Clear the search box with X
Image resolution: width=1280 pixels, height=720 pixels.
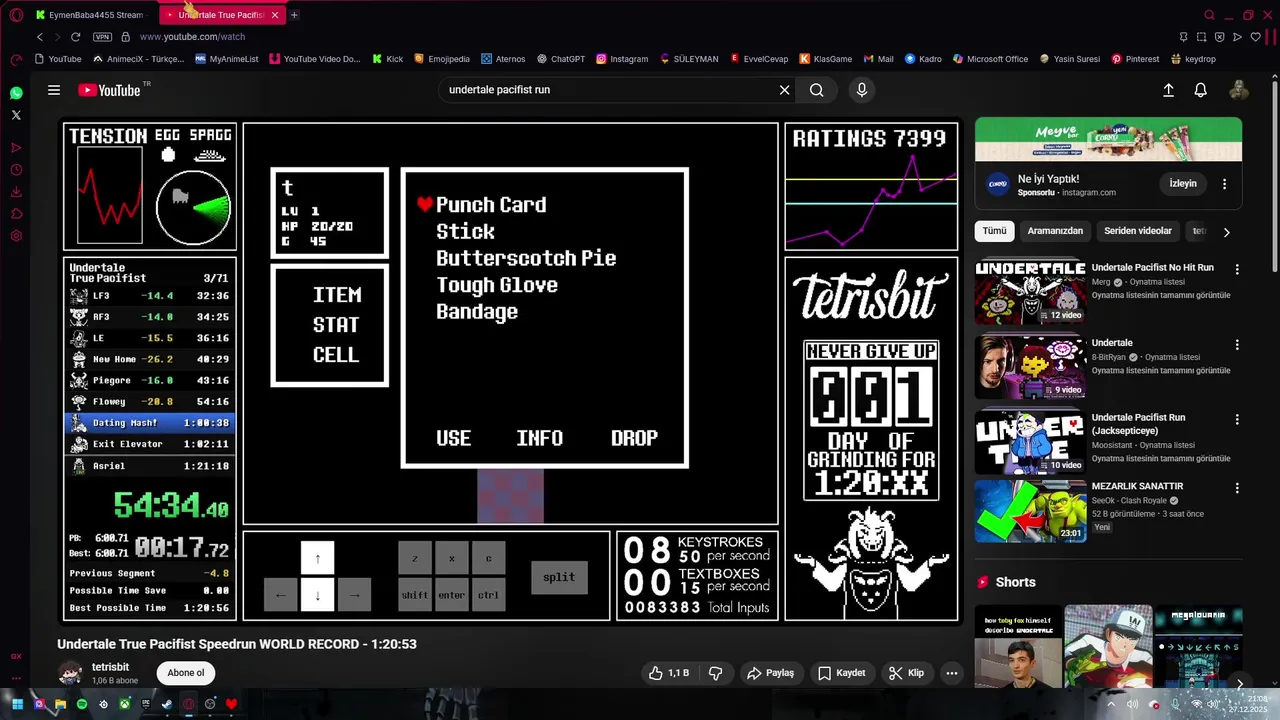[x=785, y=90]
